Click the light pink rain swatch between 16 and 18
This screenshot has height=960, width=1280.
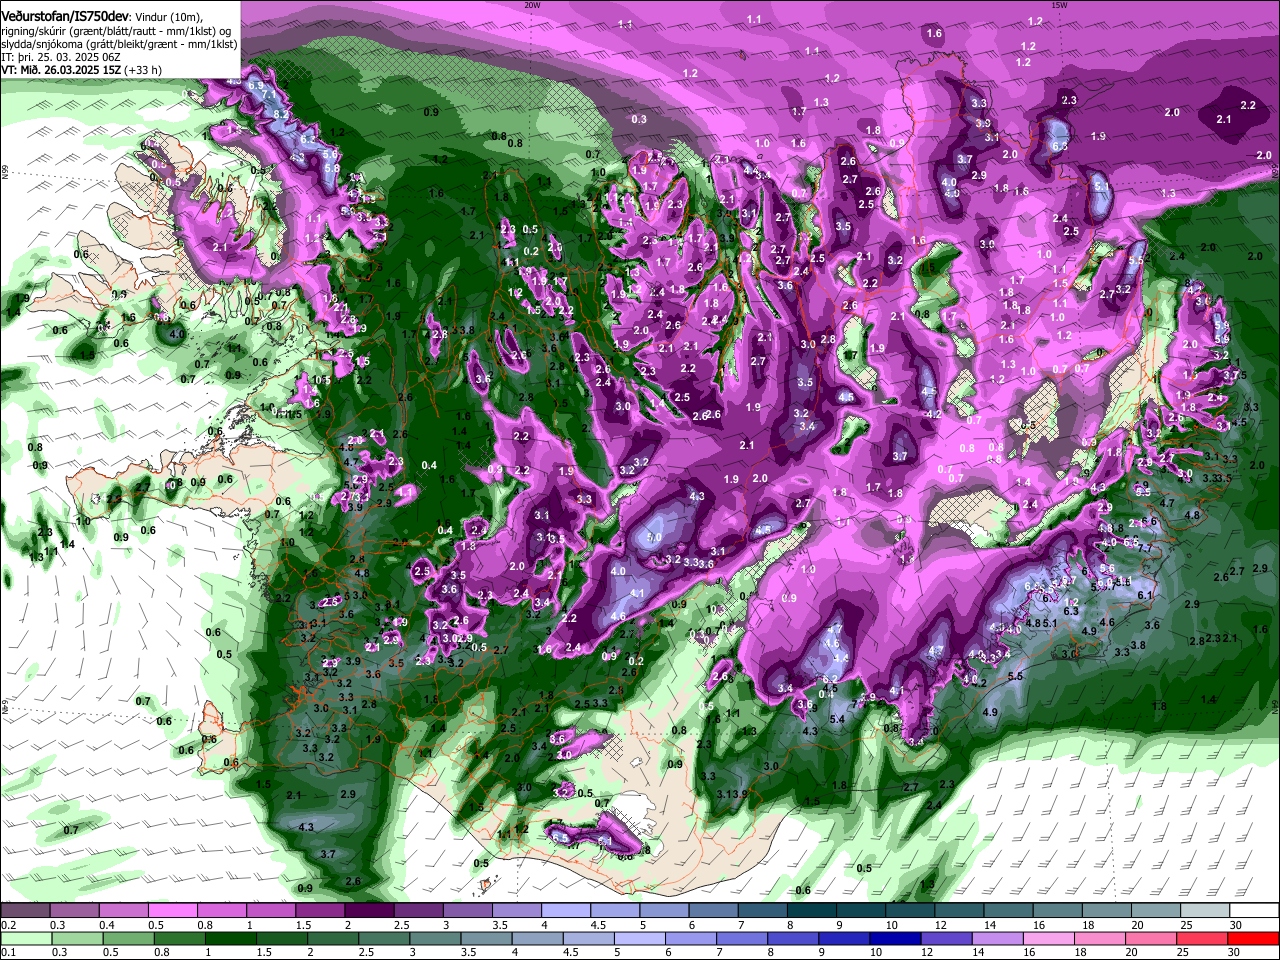point(1048,938)
